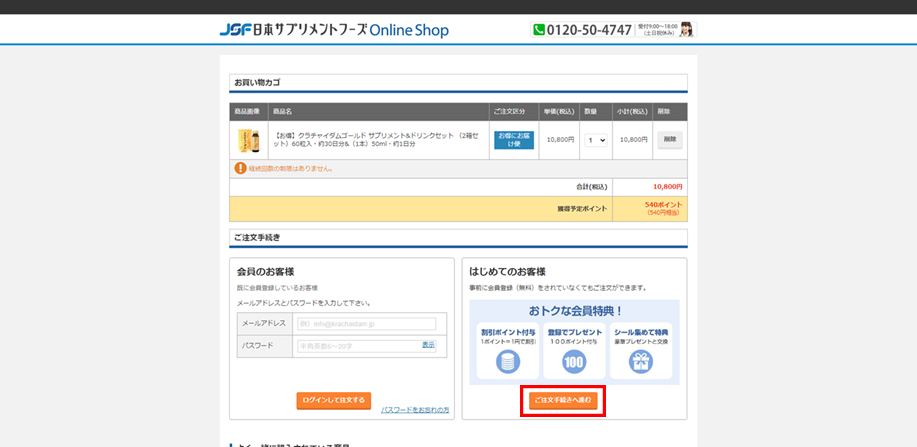Open the パスワードをお忘れの方 forgot password link
This screenshot has width=917, height=447.
pos(415,410)
